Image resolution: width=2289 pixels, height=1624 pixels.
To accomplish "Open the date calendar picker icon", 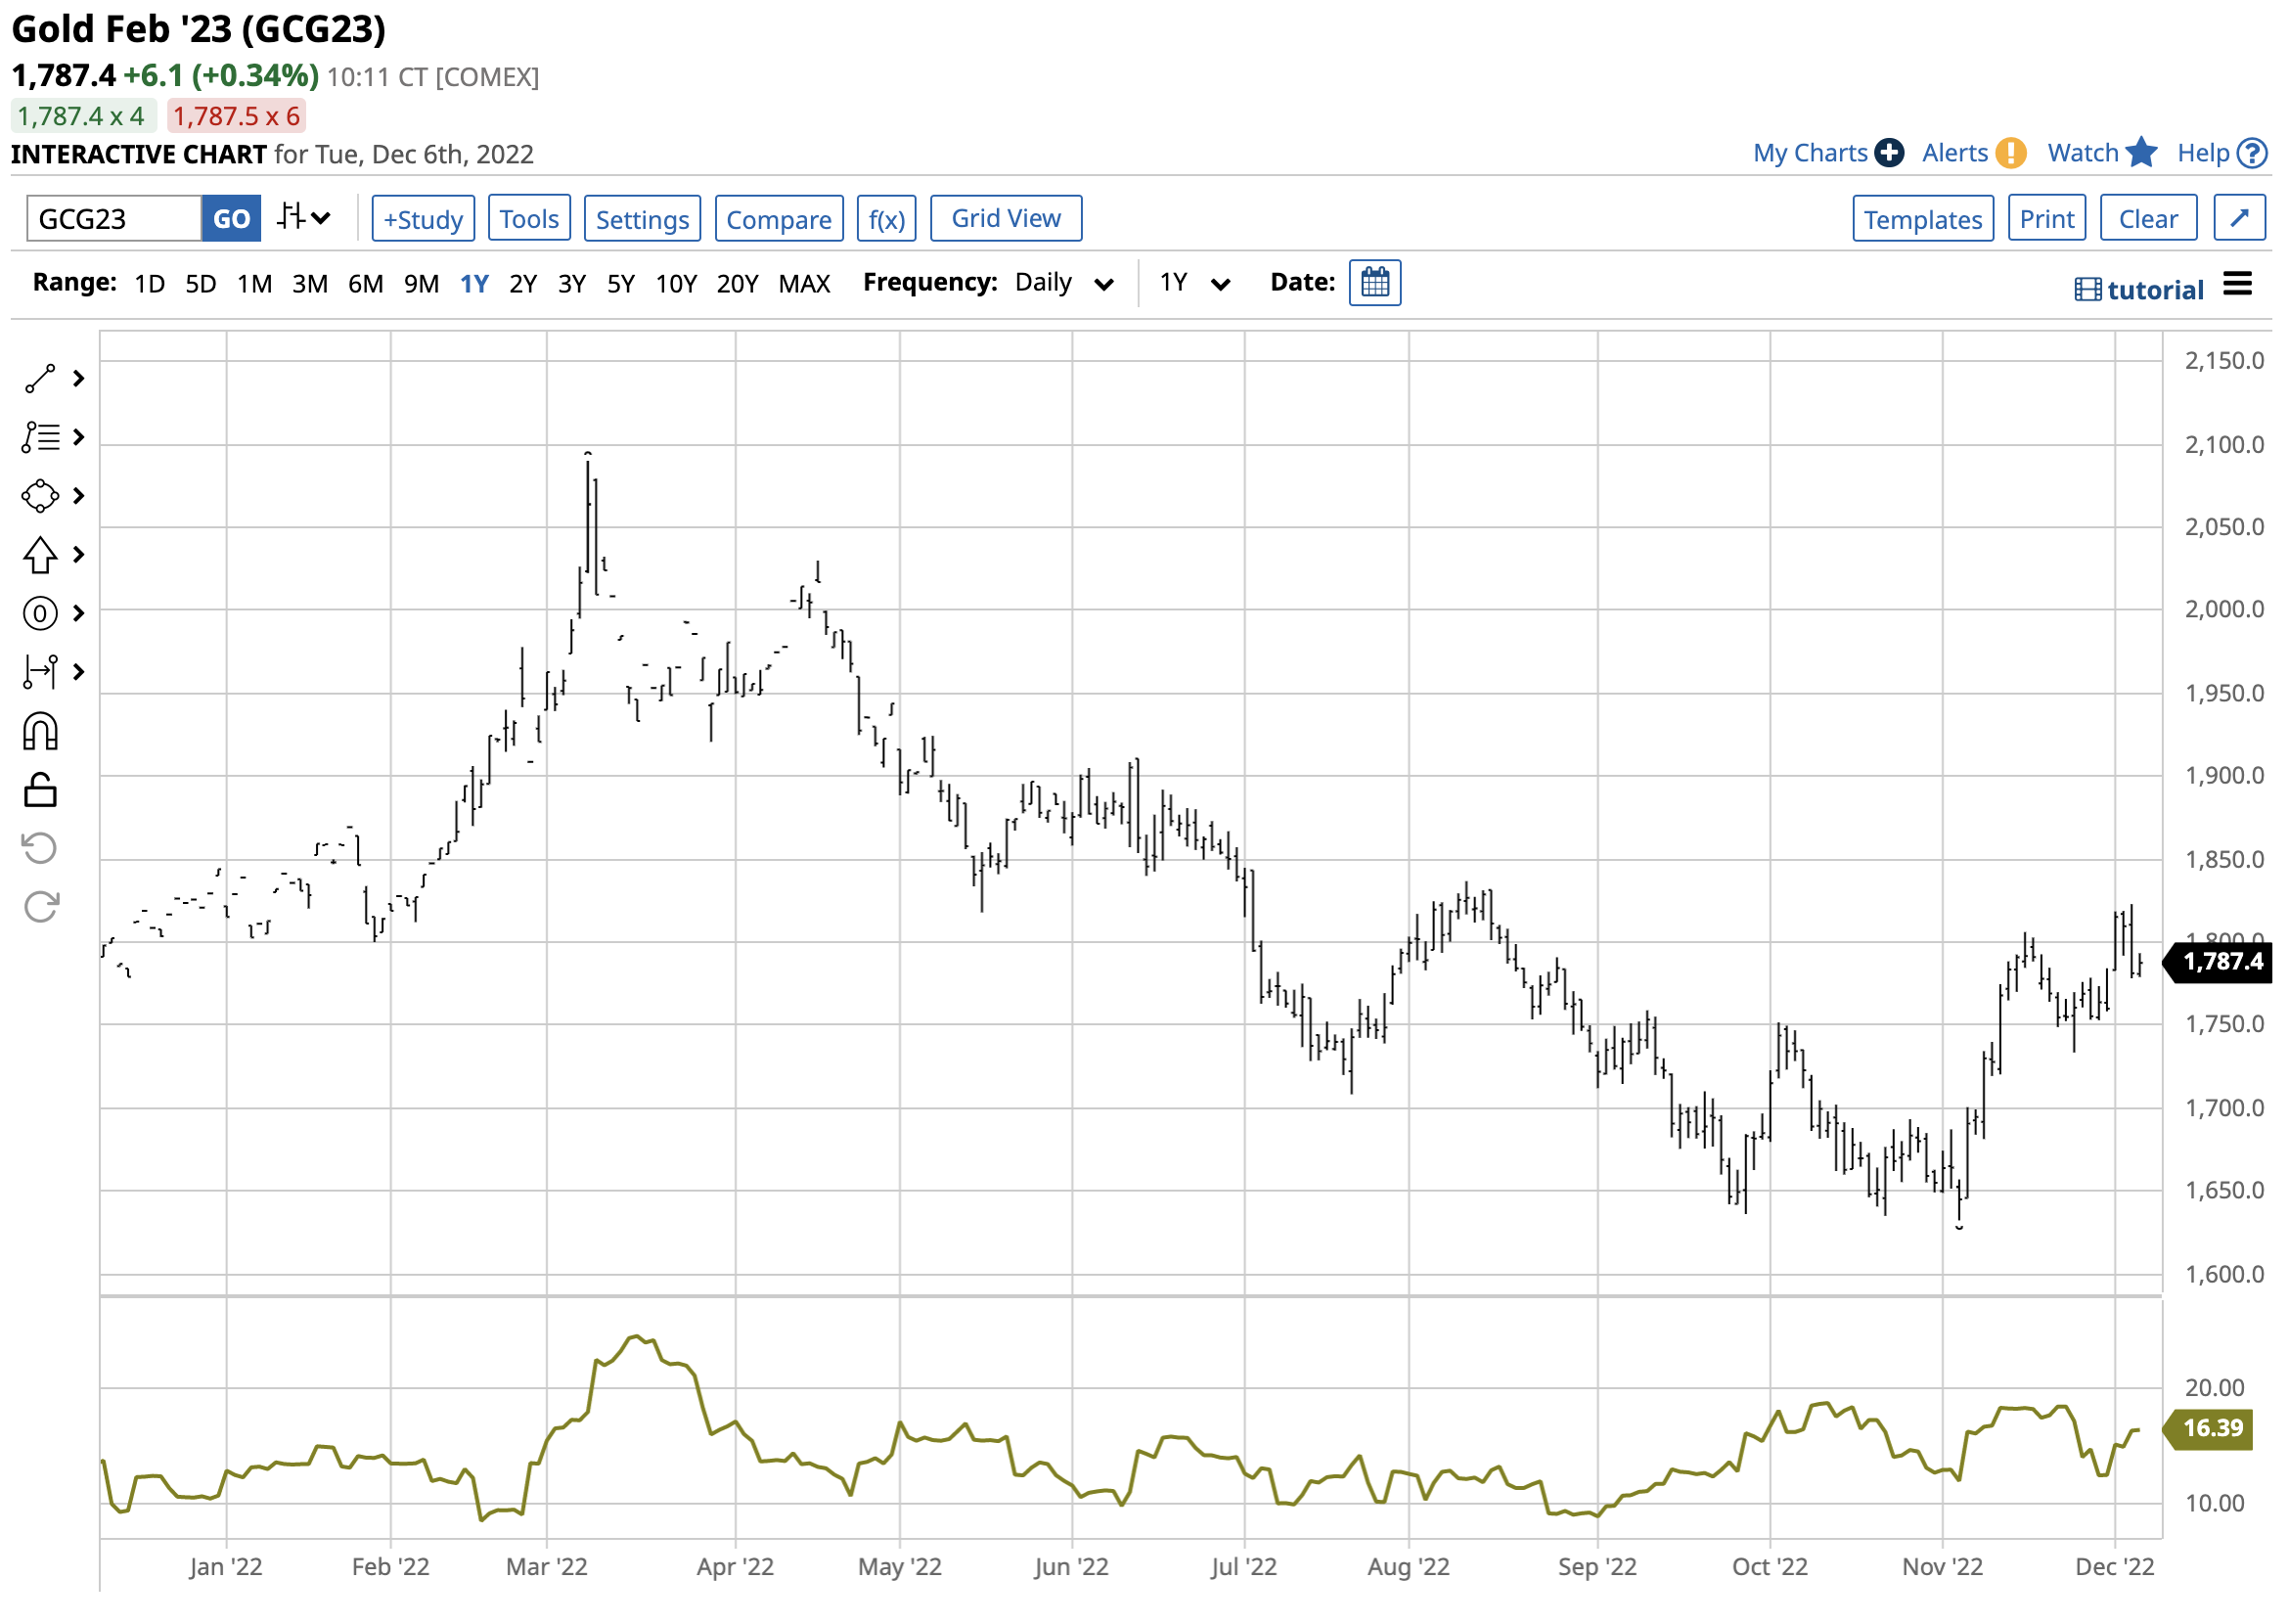I will coord(1377,284).
